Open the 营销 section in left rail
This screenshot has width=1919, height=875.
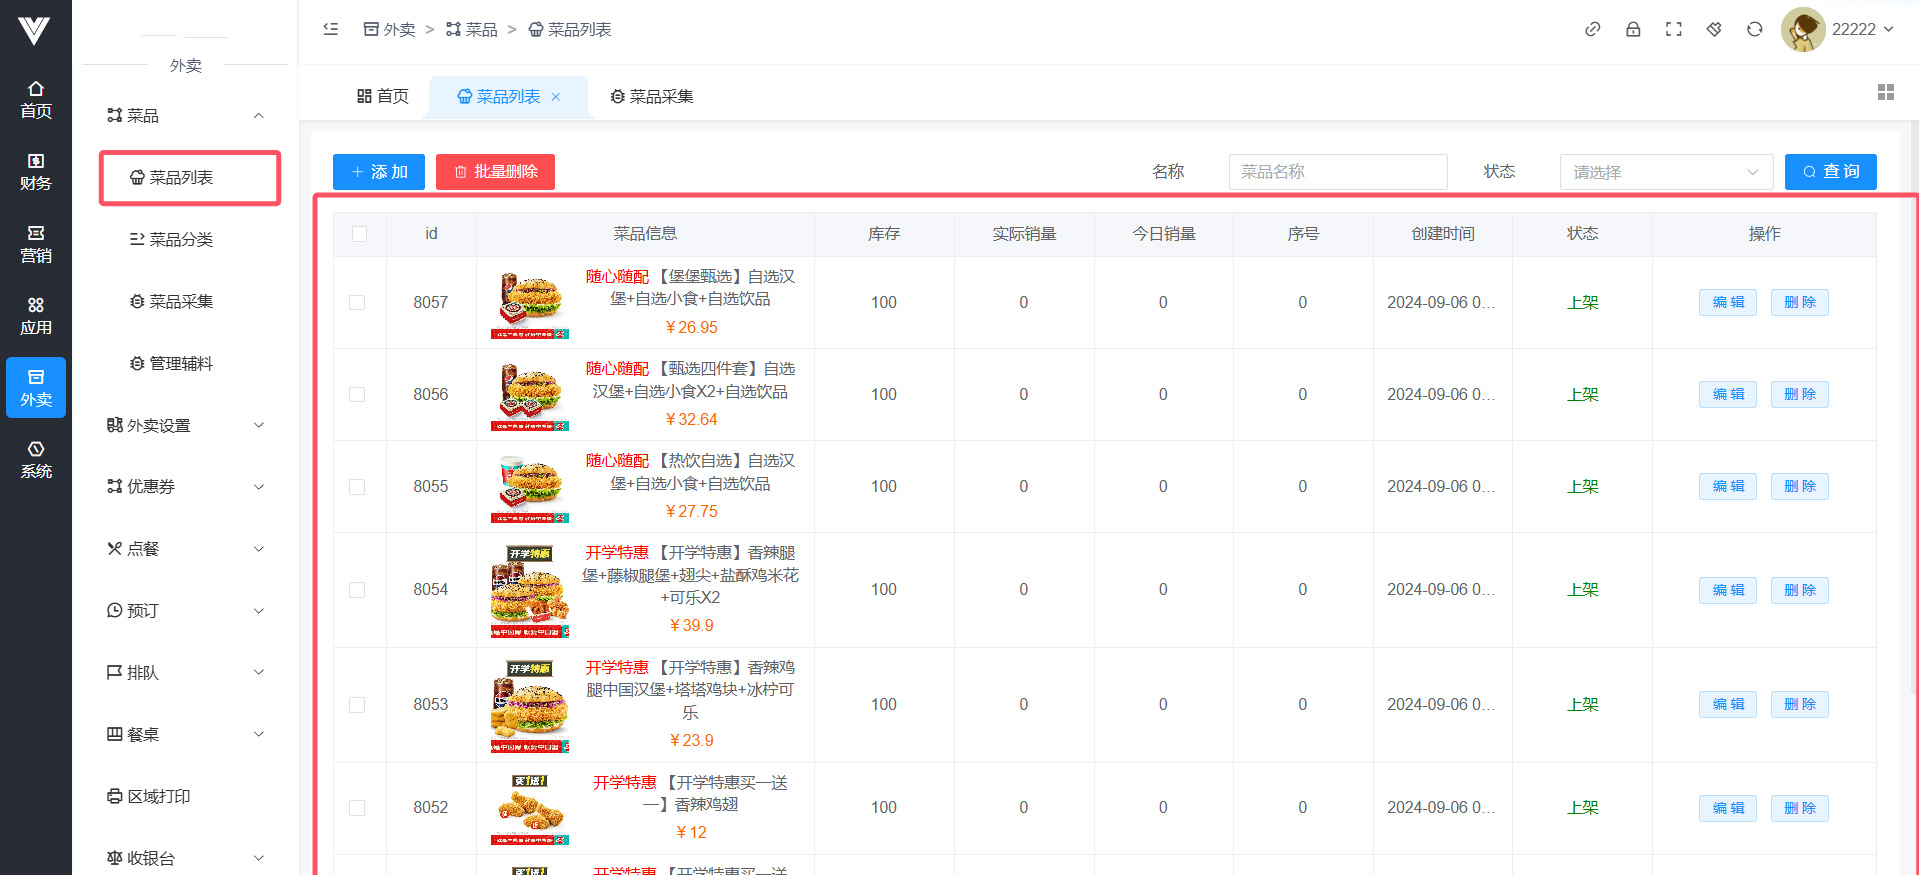(36, 244)
